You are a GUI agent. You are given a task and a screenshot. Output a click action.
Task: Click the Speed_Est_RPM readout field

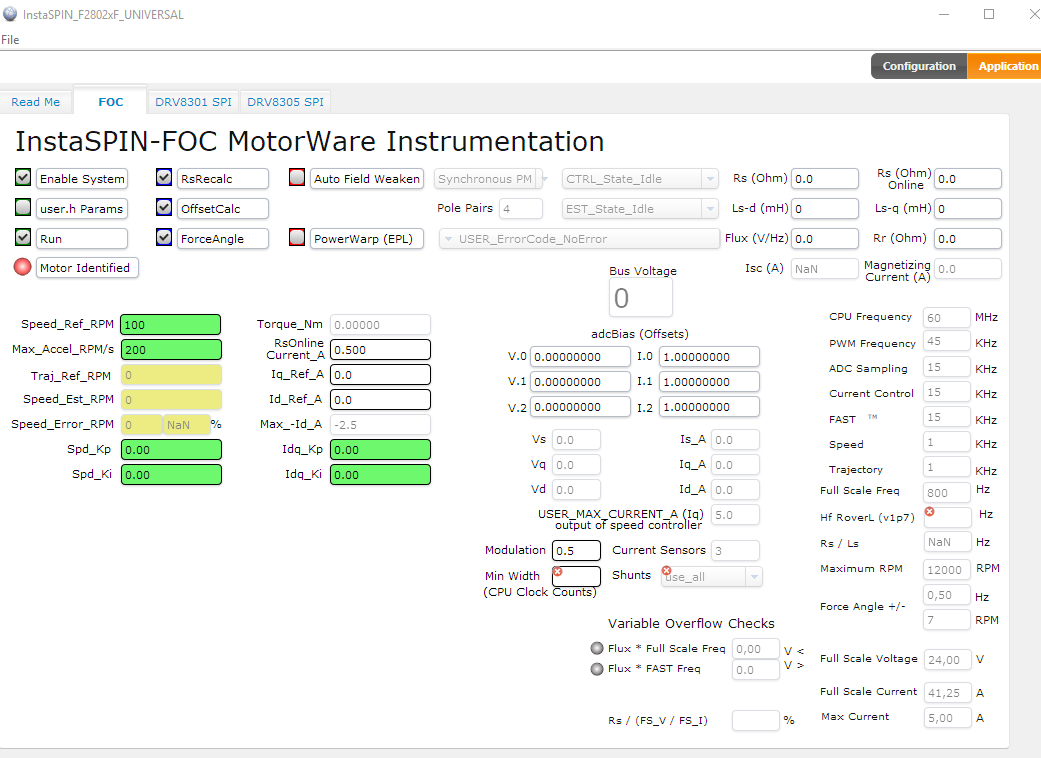[171, 400]
